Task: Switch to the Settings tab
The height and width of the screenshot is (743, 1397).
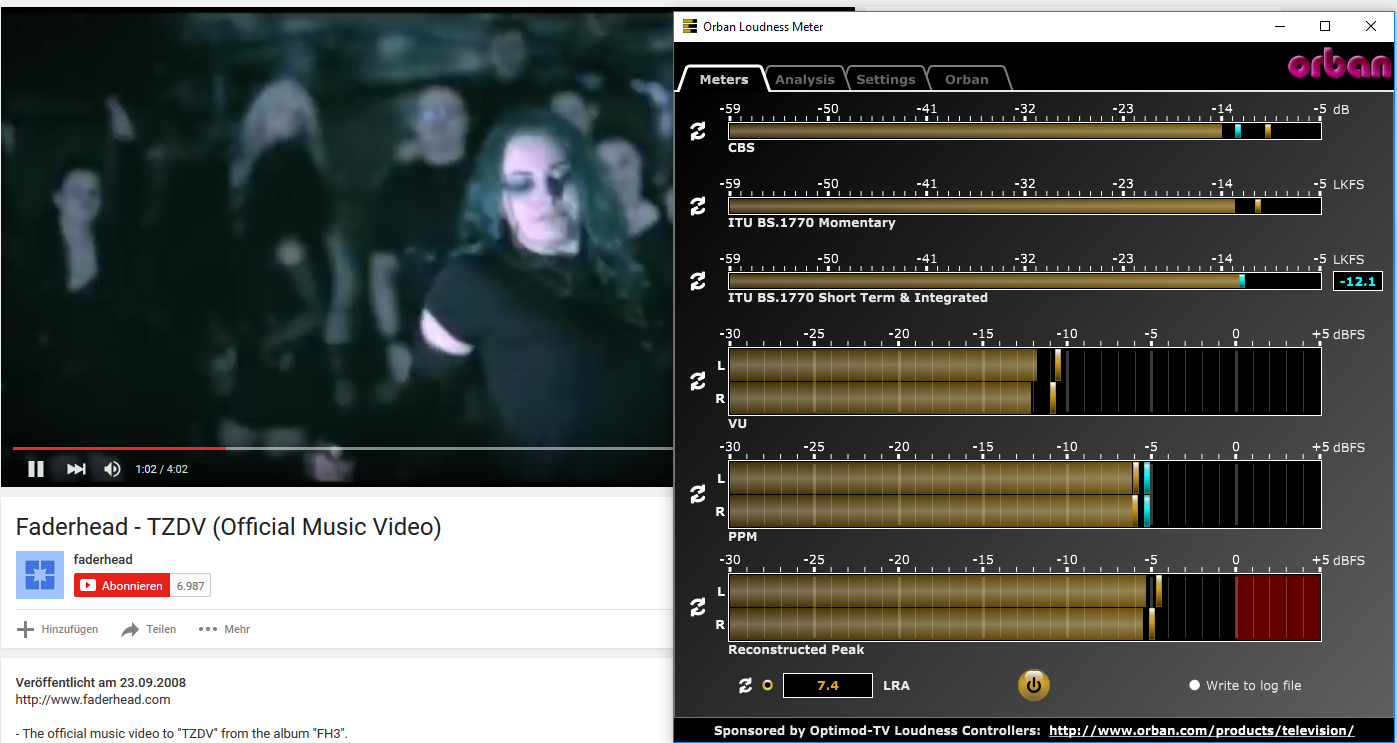Action: click(x=886, y=79)
